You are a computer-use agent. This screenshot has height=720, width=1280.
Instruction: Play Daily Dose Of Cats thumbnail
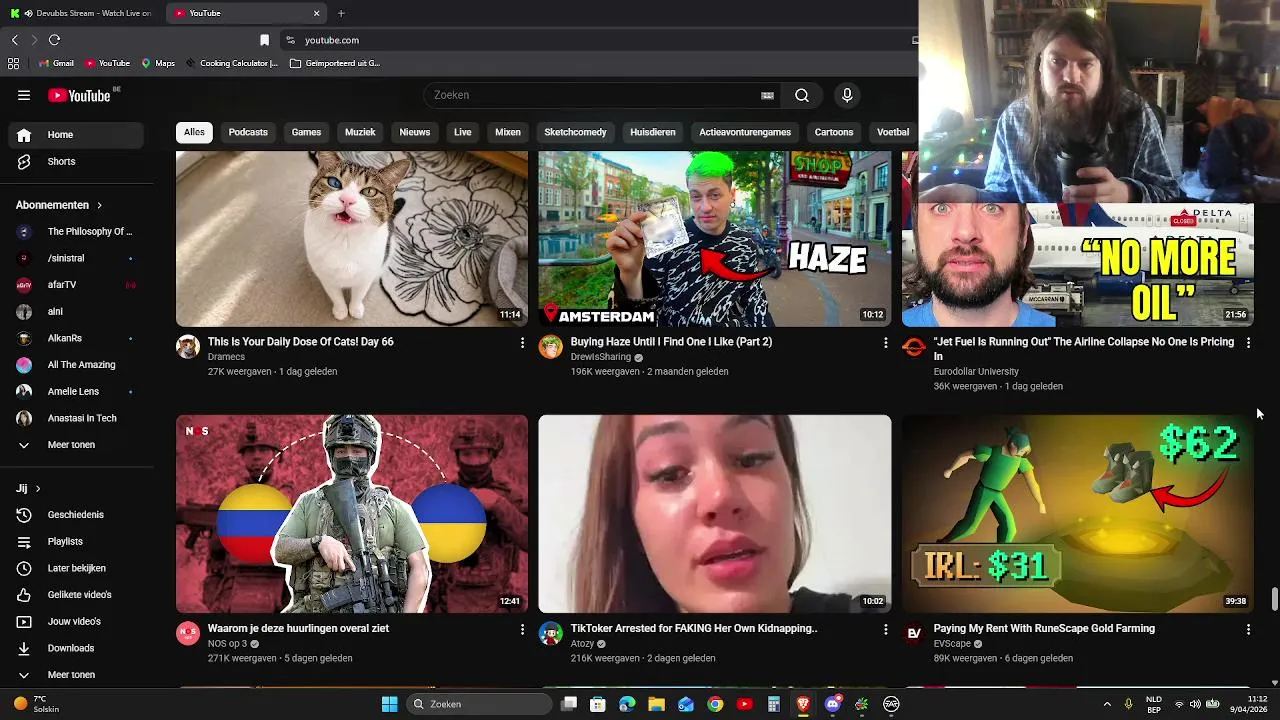tap(352, 239)
